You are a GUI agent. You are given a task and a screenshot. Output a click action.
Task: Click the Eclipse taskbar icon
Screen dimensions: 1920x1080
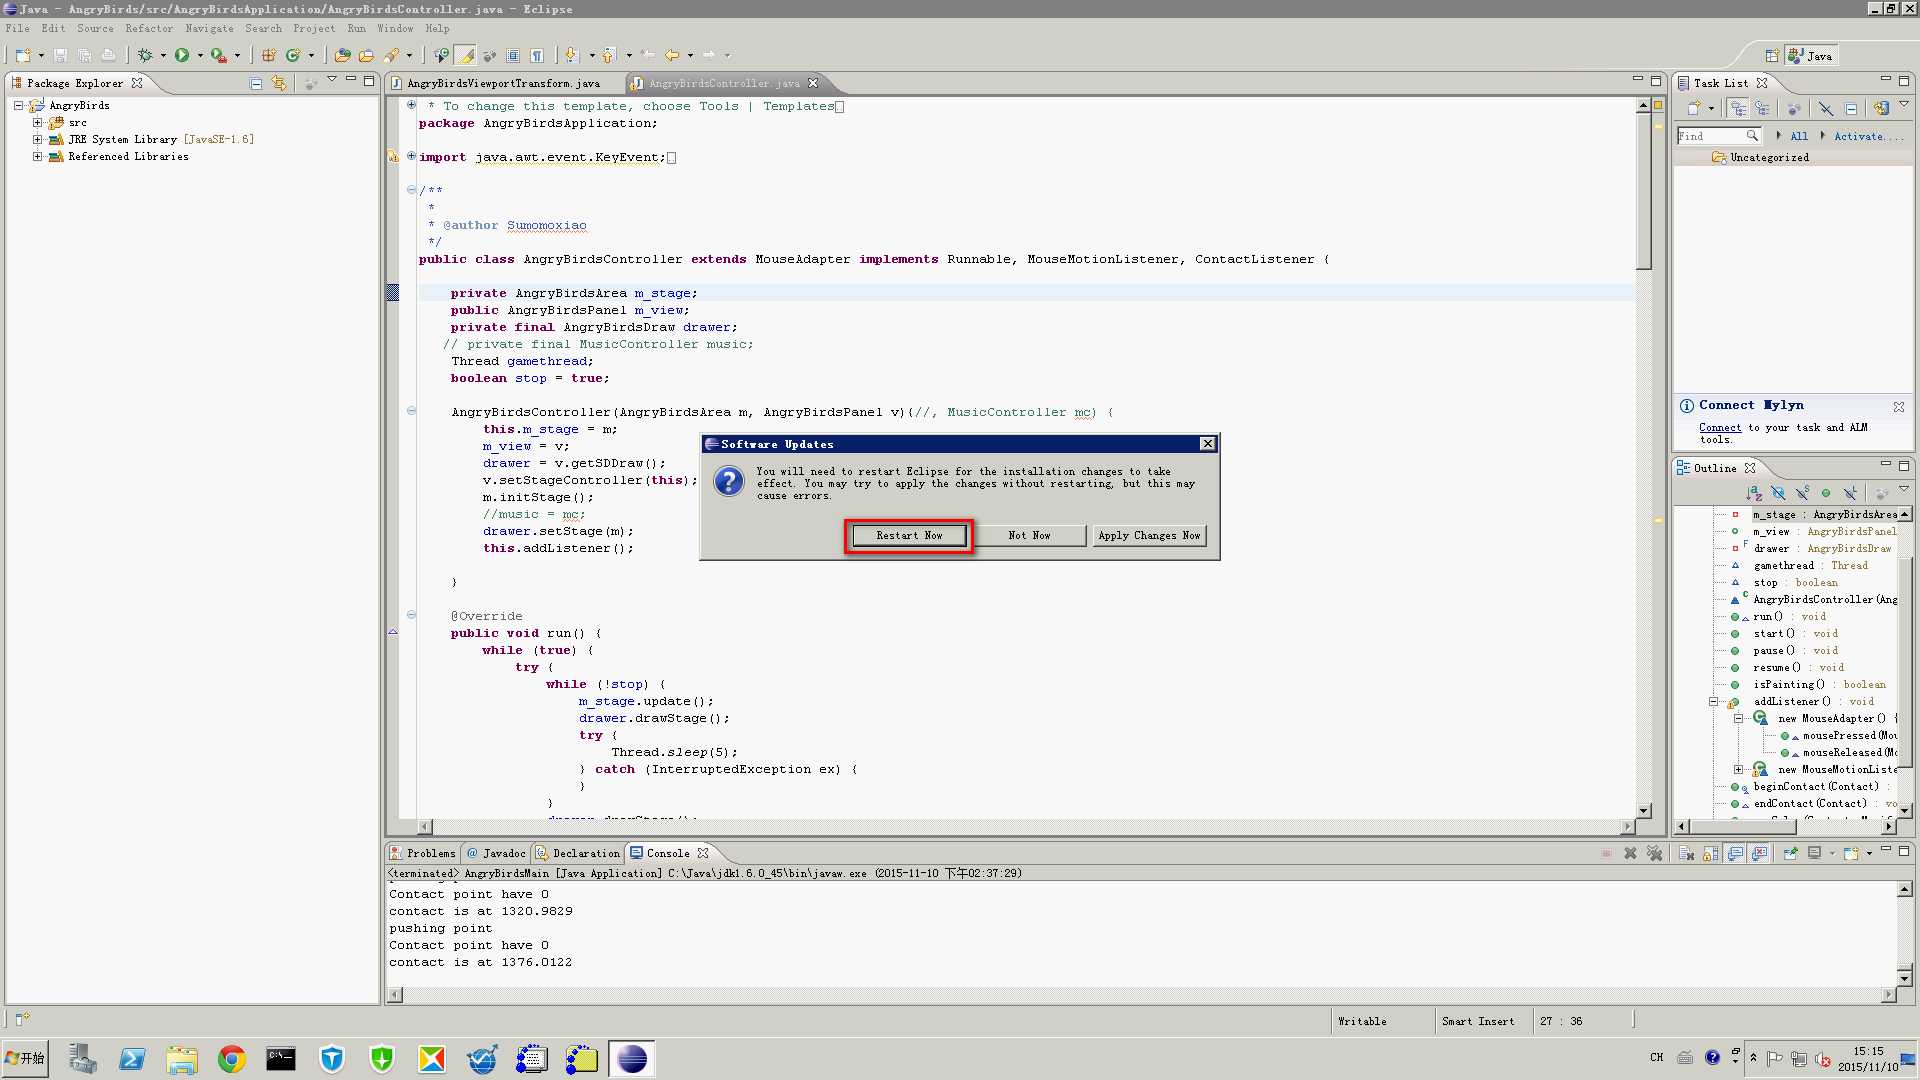[632, 1058]
